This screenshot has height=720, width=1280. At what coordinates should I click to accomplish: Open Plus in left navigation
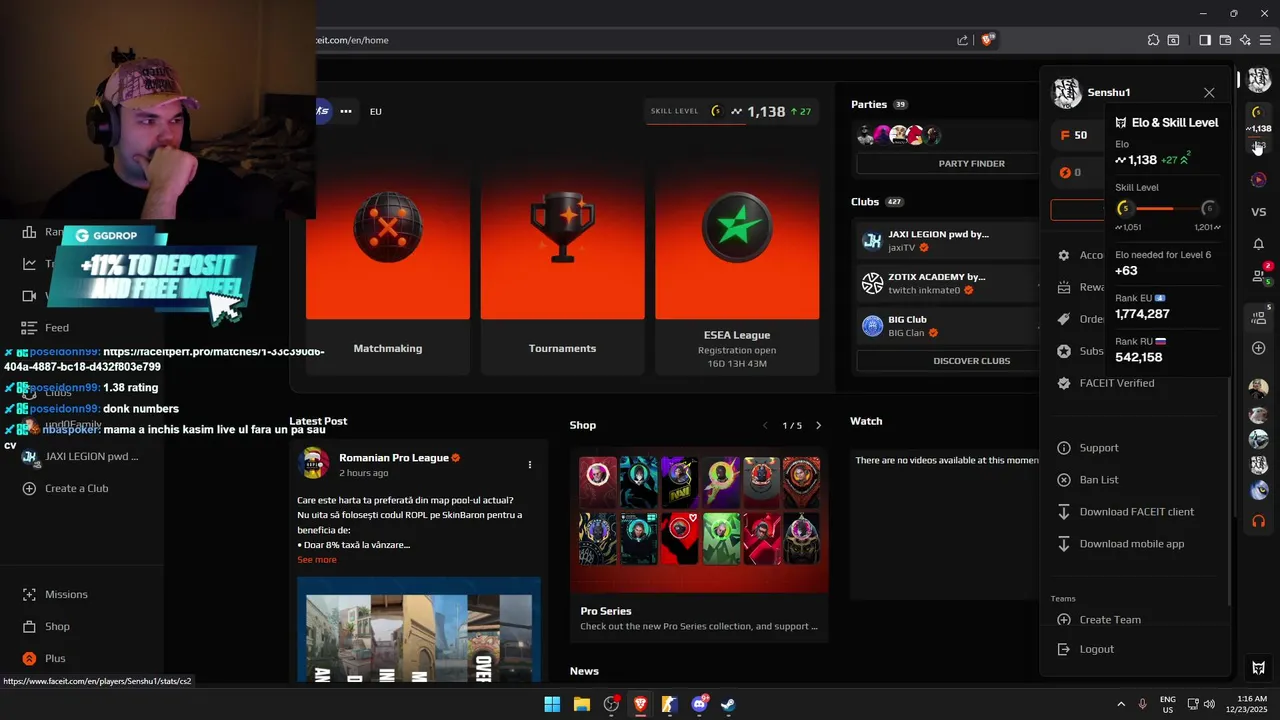55,658
